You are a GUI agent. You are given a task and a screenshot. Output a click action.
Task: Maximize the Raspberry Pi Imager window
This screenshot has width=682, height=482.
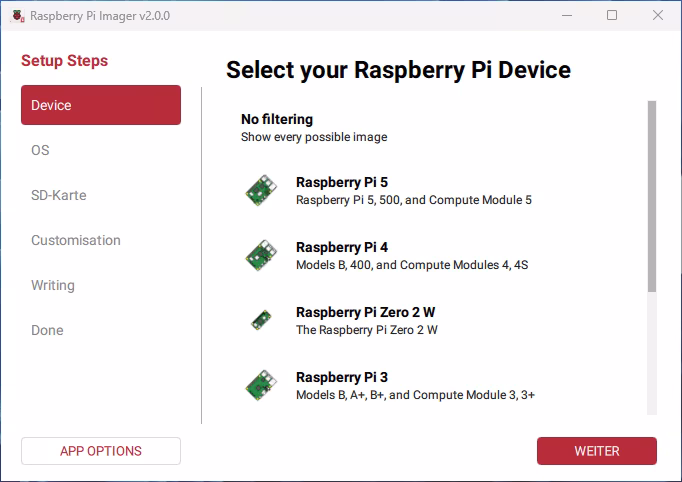pos(612,16)
